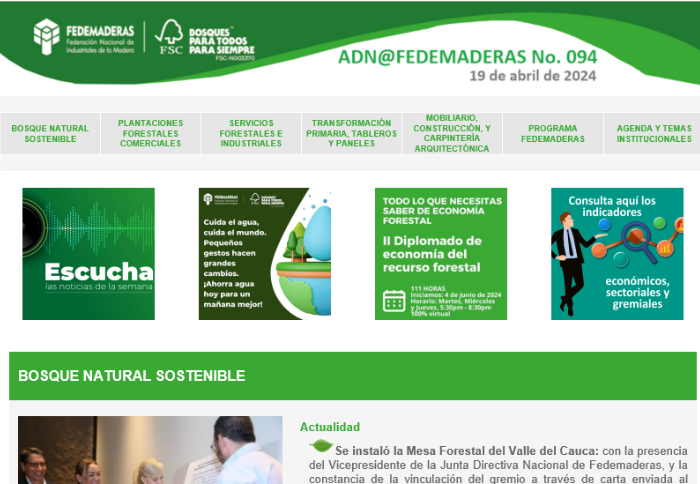The image size is (700, 484).
Task: Open the Programa Fedemaderas section
Action: tap(552, 134)
